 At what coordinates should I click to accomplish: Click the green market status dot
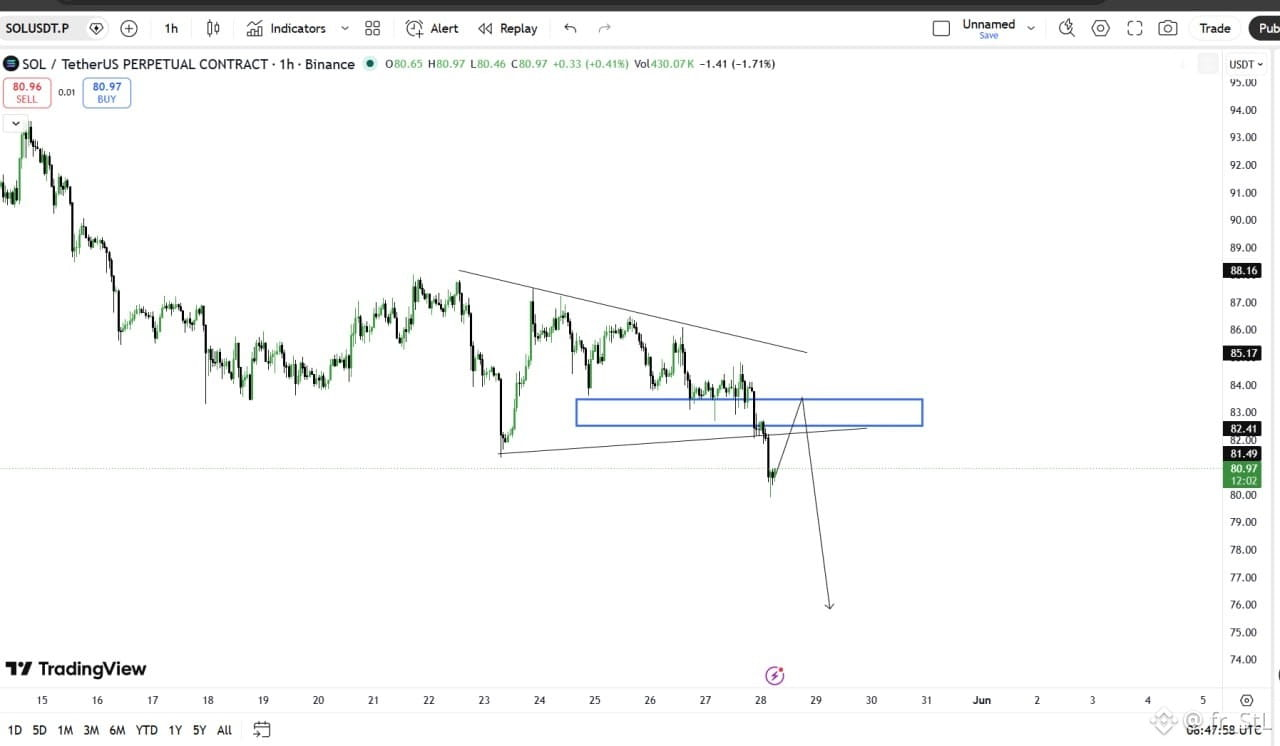click(370, 64)
